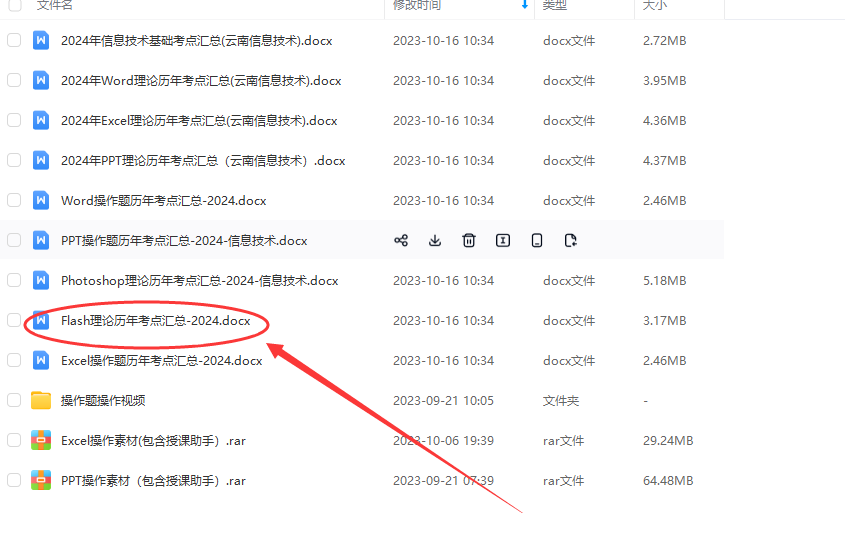Click 2.72MB size of 信息技术基础 file

(x=664, y=40)
